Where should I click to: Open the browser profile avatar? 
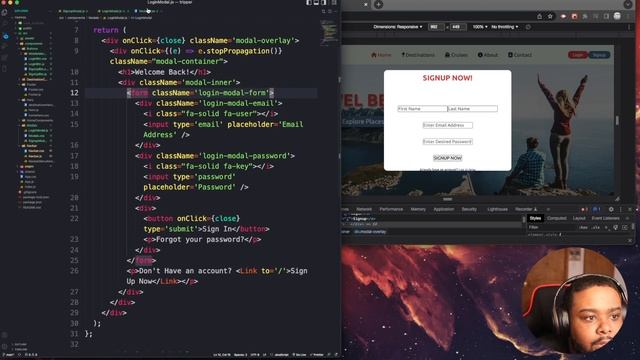(x=617, y=16)
